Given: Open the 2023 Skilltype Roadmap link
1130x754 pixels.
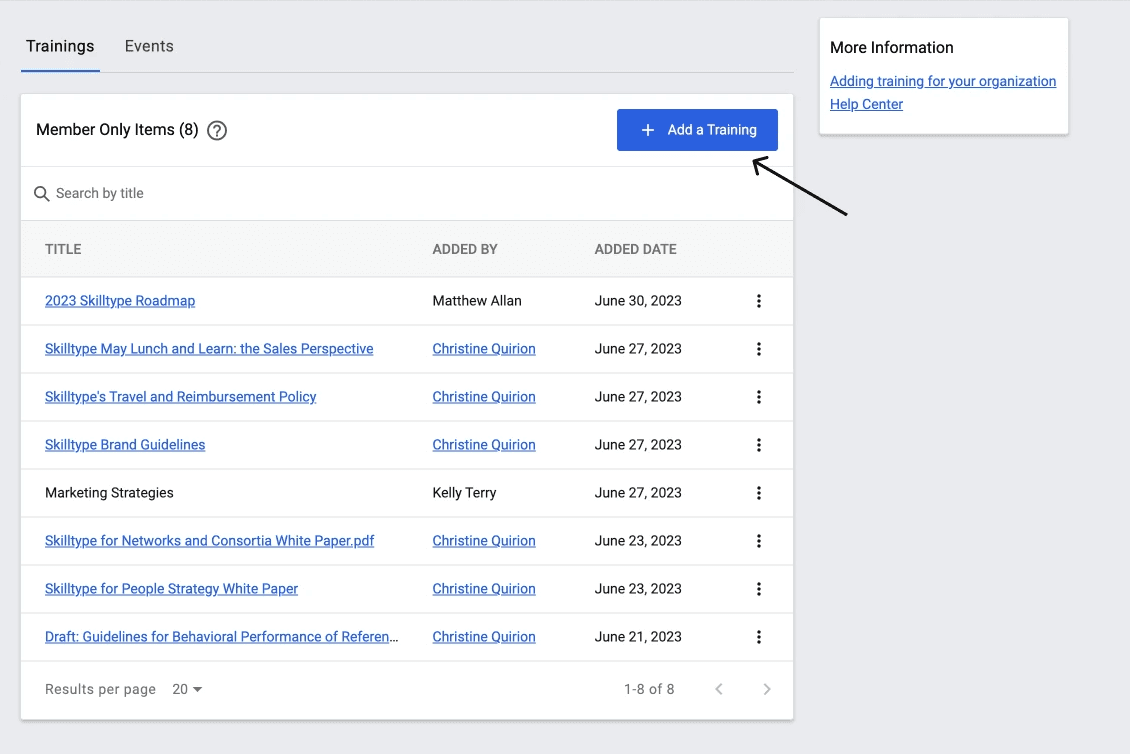Looking at the screenshot, I should [120, 301].
